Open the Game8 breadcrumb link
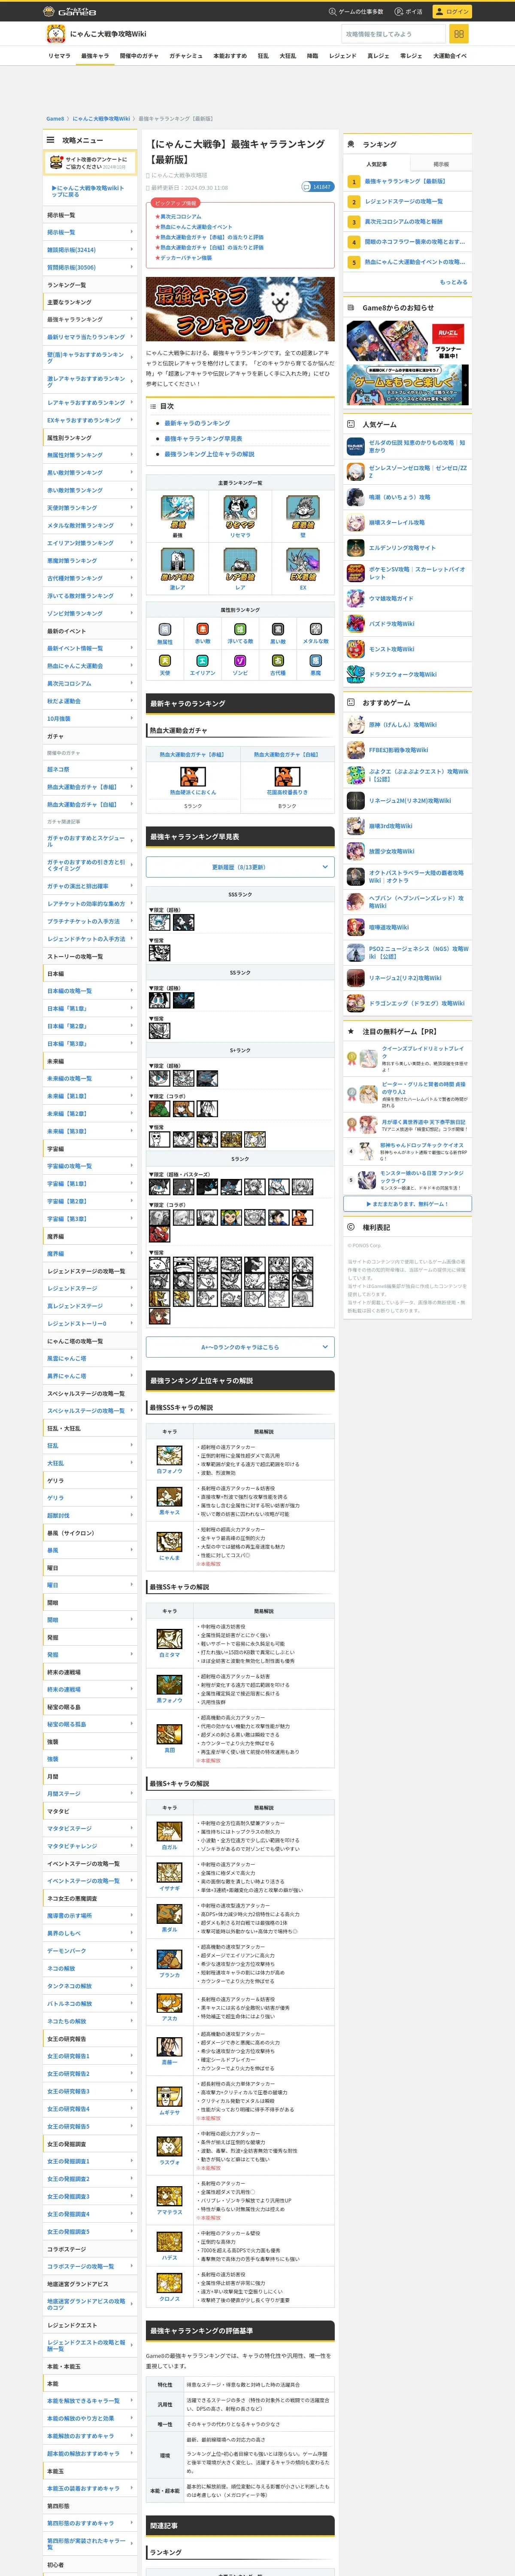This screenshot has height=2576, width=515. click(x=55, y=119)
